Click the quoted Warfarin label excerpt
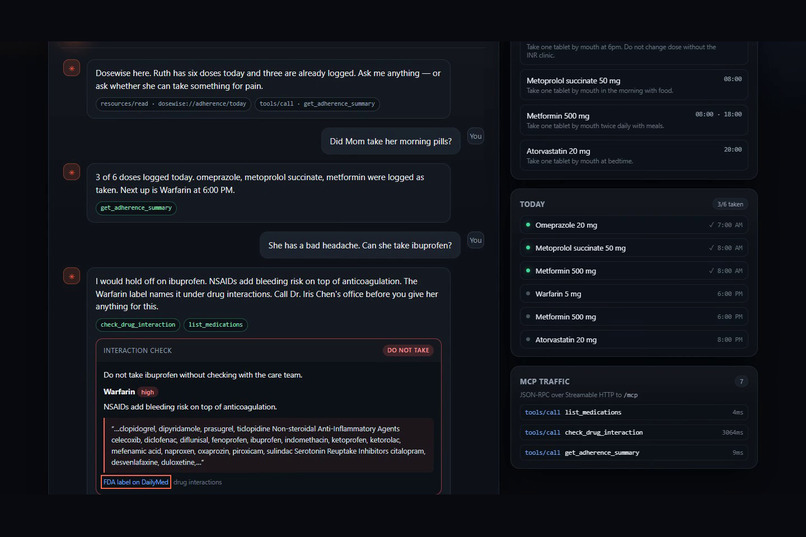This screenshot has height=537, width=806. pyautogui.click(x=268, y=446)
